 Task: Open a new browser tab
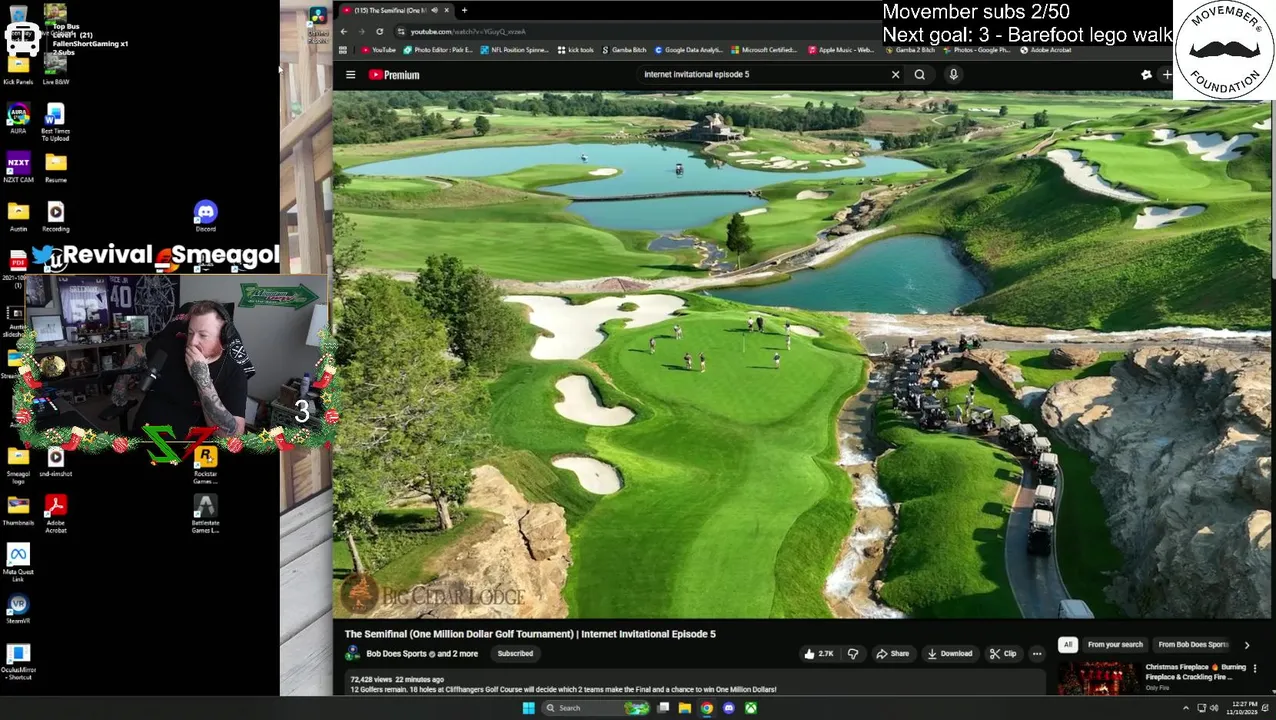[x=464, y=10]
